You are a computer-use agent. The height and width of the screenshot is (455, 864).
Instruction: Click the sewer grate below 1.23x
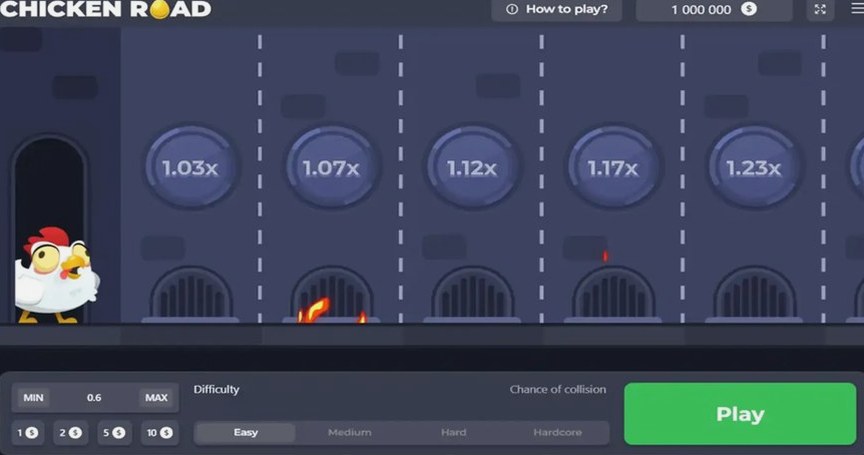754,294
